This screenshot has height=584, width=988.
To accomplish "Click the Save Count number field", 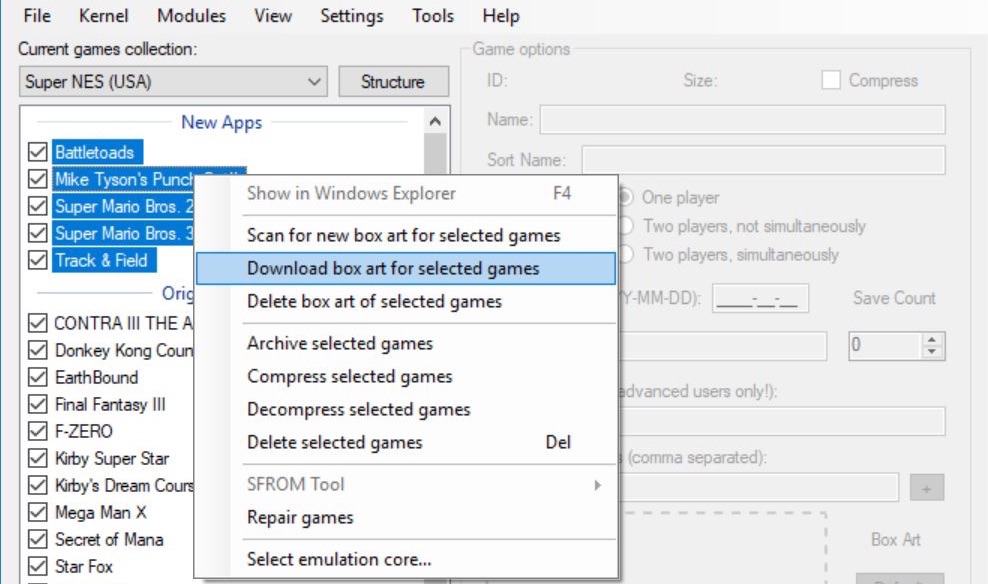I will point(885,346).
